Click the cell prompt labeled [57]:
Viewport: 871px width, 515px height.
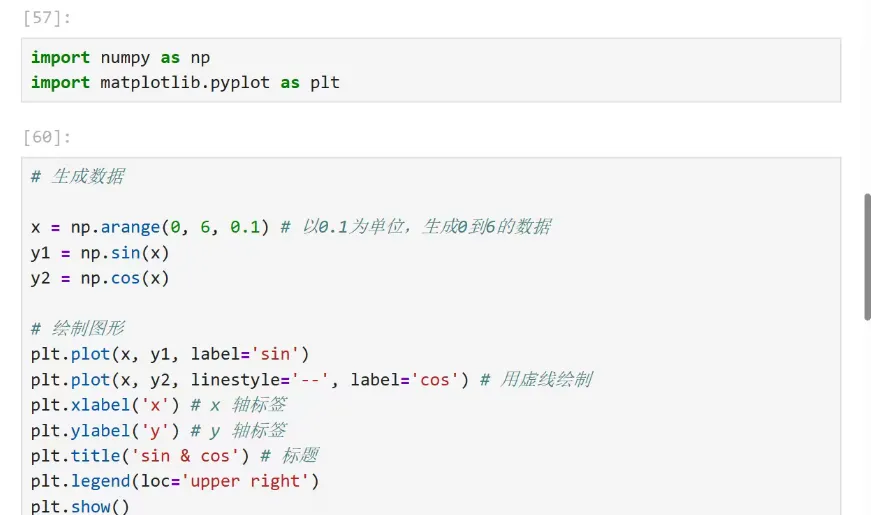point(47,18)
